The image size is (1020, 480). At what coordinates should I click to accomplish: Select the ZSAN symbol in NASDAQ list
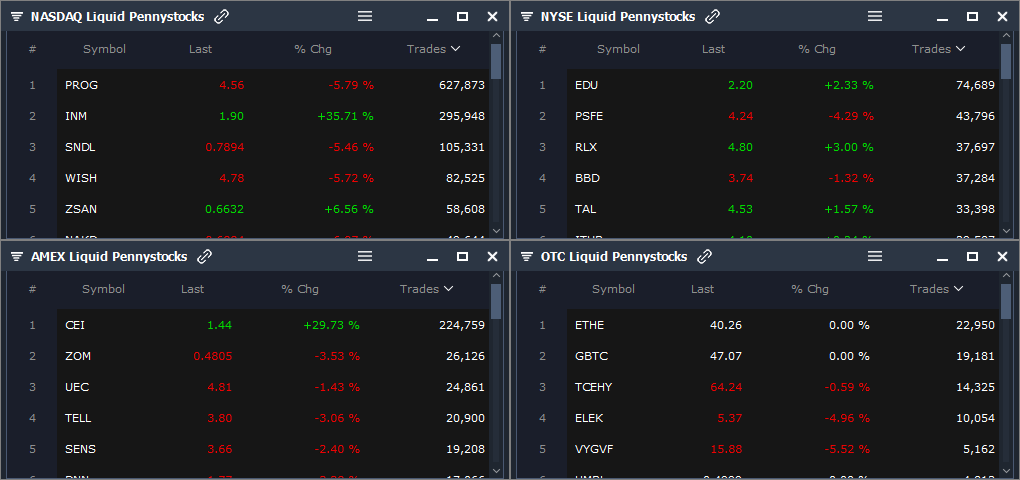click(81, 209)
